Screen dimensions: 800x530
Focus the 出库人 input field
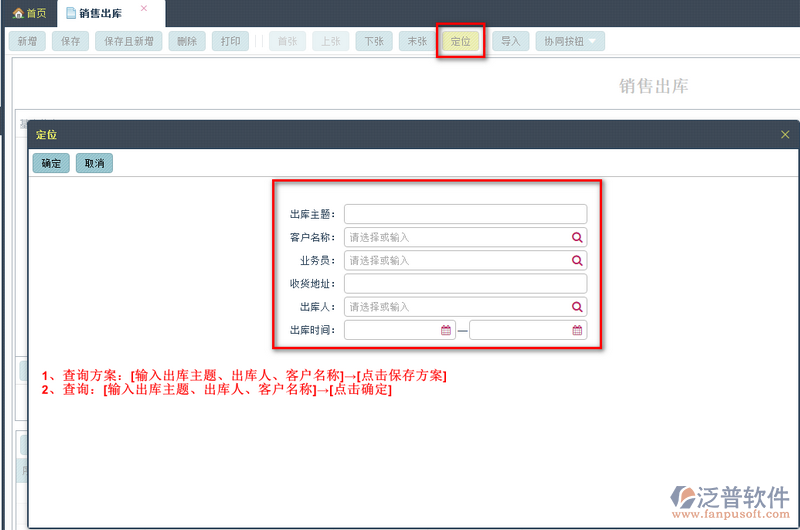coord(465,307)
